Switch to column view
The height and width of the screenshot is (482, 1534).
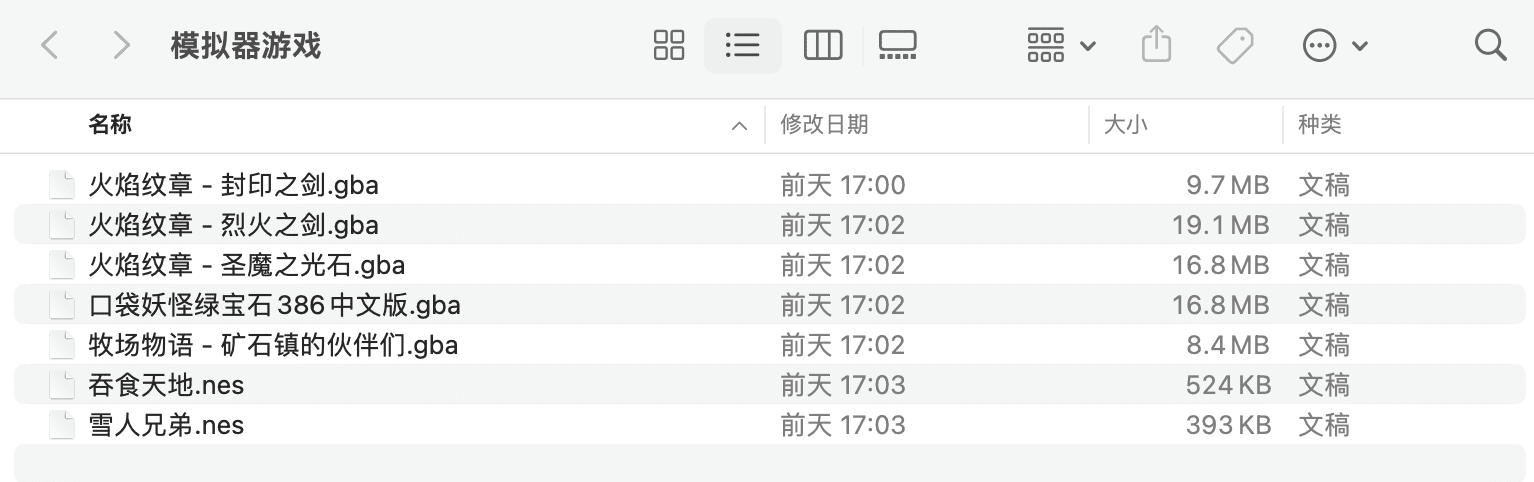point(822,45)
